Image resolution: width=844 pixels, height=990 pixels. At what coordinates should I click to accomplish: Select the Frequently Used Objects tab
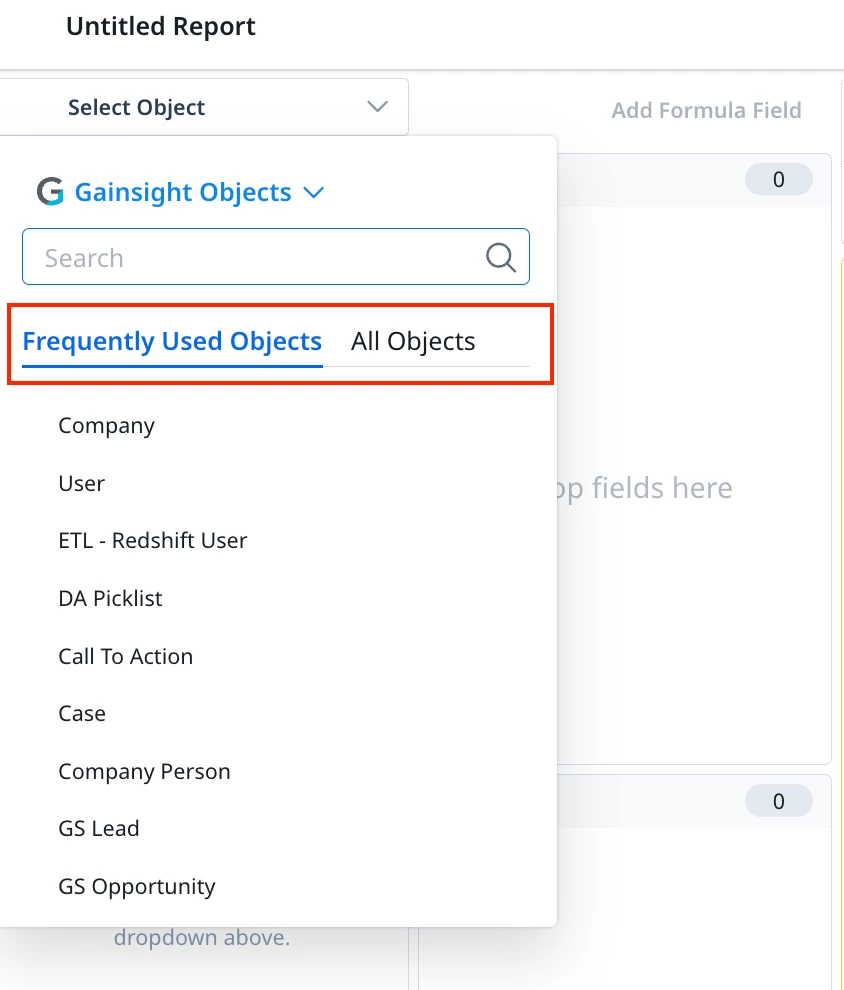tap(172, 342)
